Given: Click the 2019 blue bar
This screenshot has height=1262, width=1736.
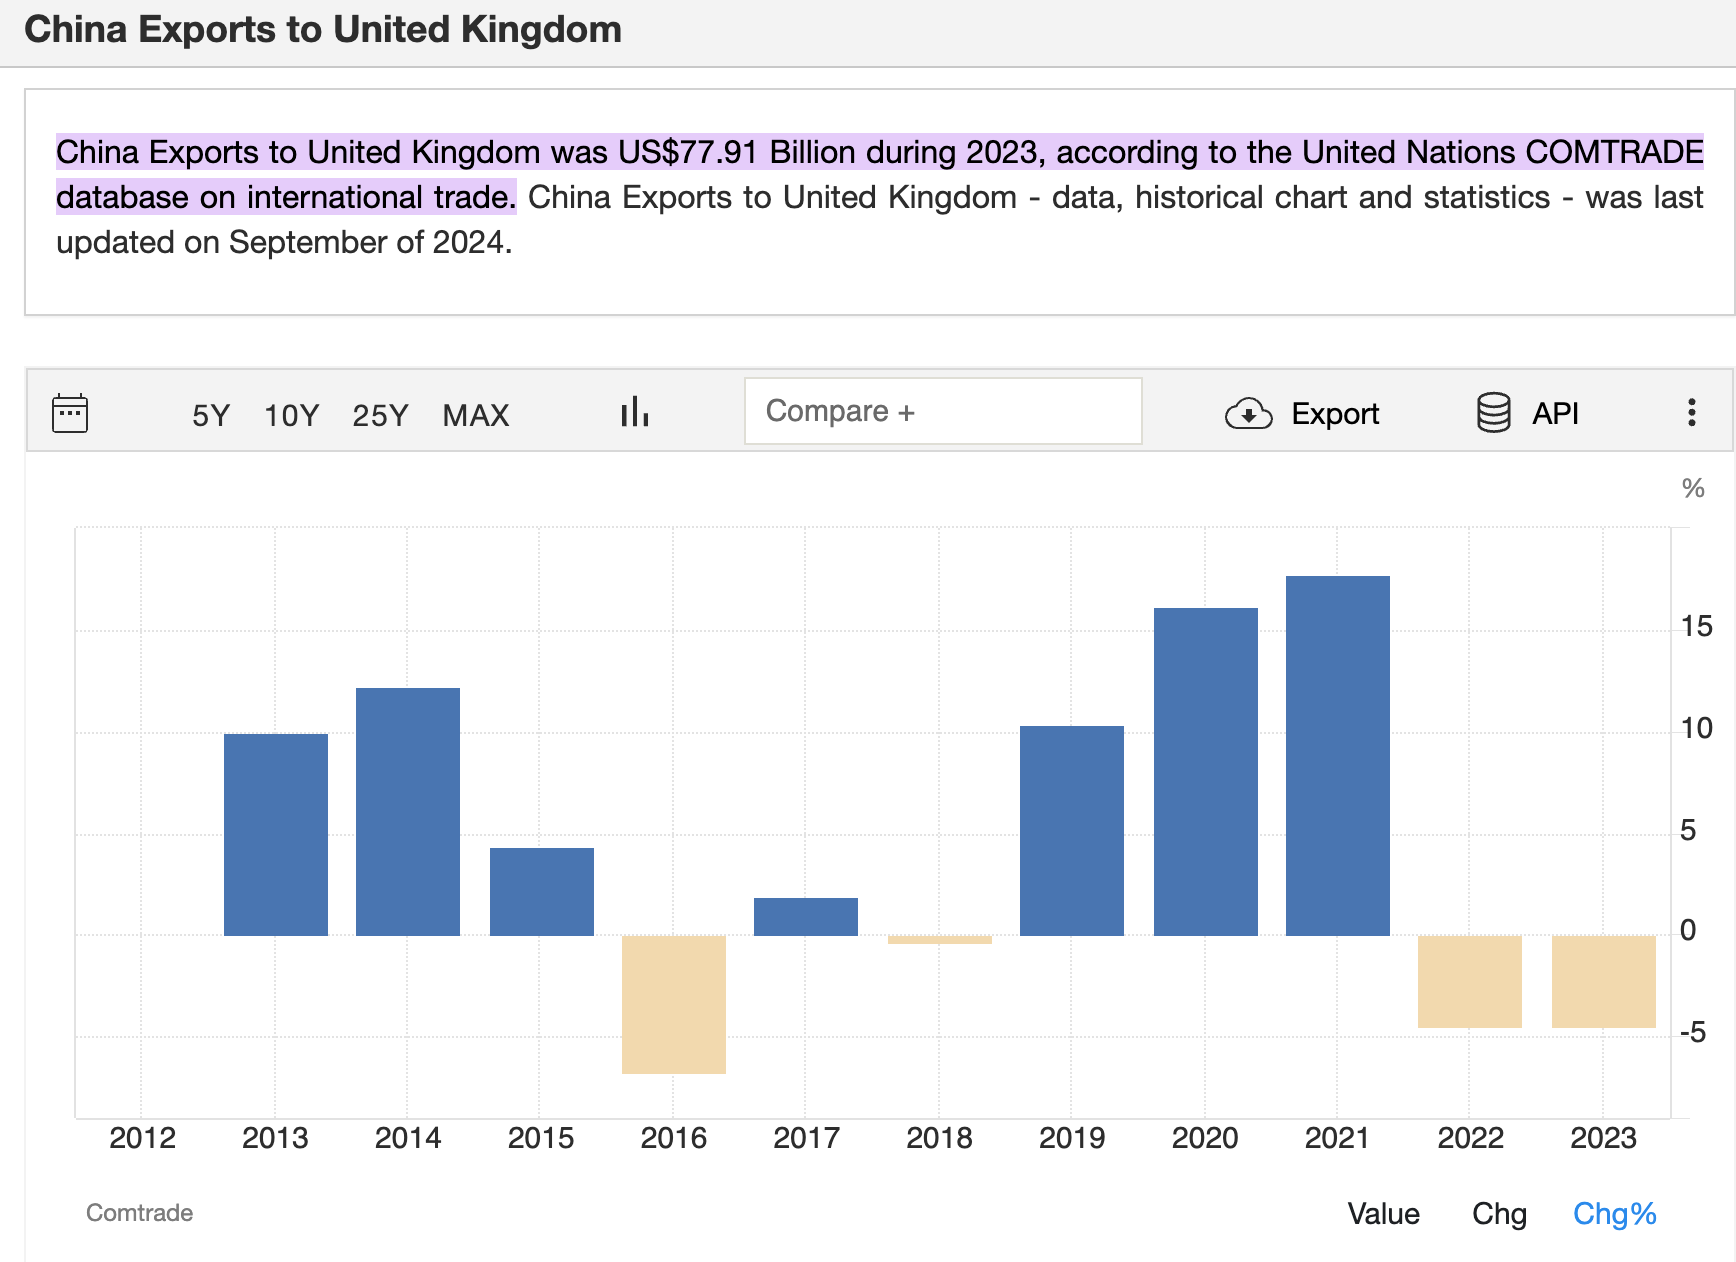Looking at the screenshot, I should (x=1072, y=831).
